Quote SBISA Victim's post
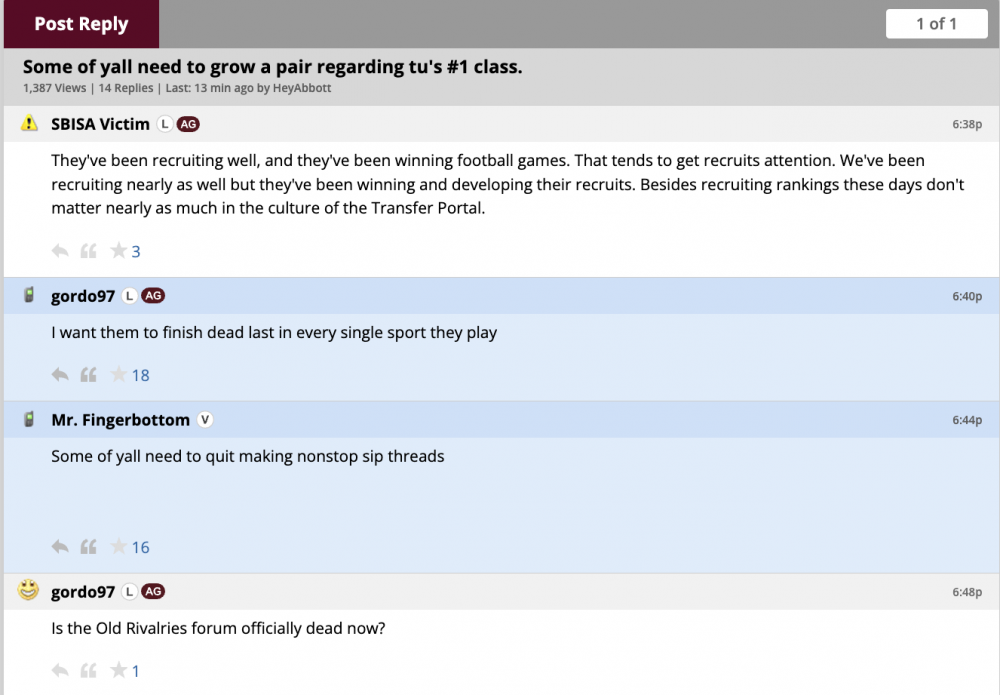1000x695 pixels. click(x=89, y=251)
